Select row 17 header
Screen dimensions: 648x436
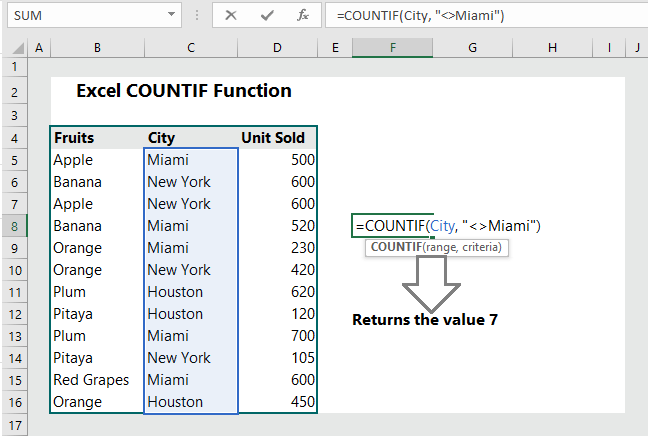(x=14, y=425)
